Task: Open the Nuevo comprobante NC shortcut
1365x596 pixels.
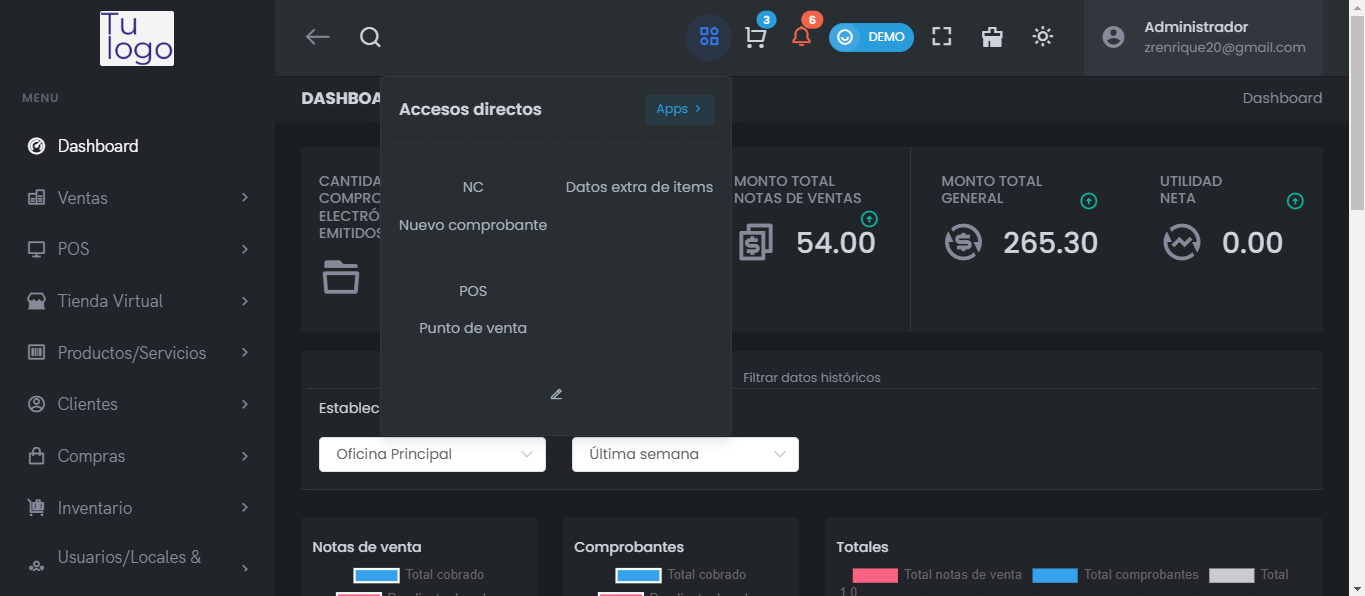Action: point(472,205)
